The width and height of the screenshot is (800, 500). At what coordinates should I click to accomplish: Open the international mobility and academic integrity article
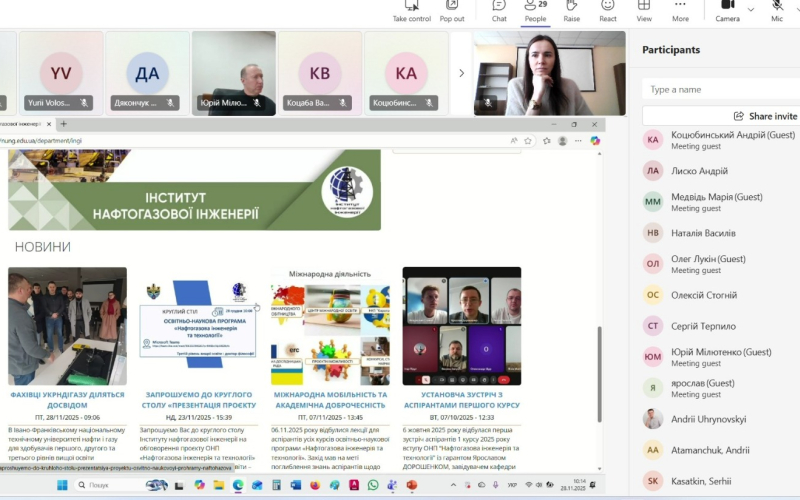click(x=330, y=399)
